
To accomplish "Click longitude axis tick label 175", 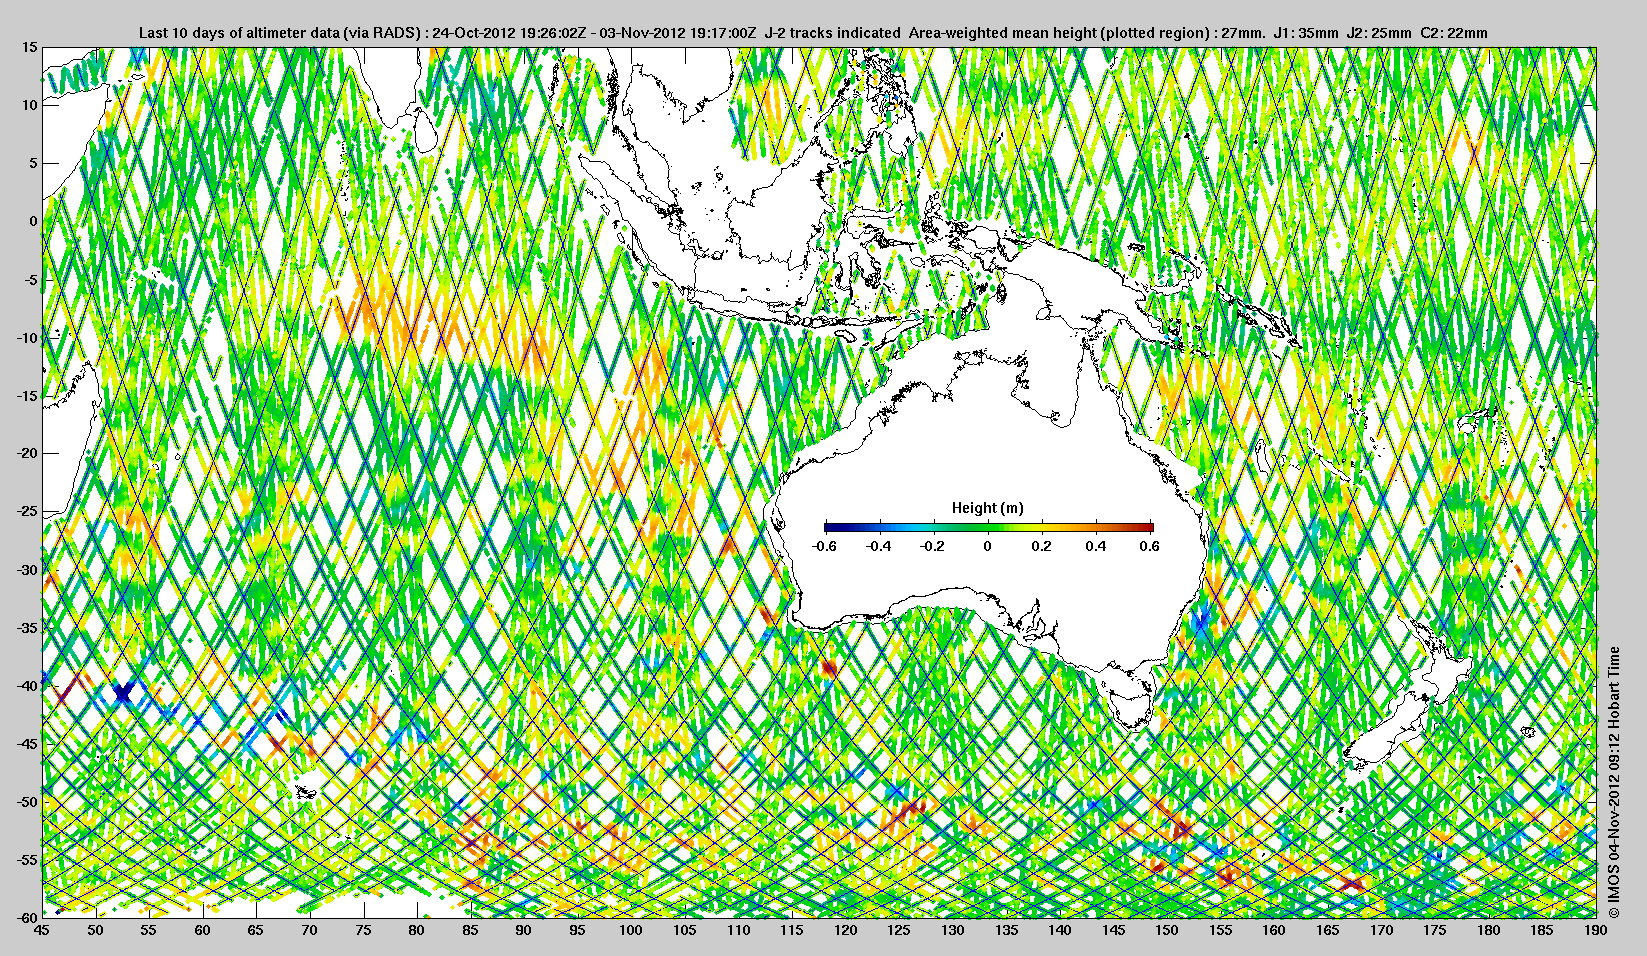I will coord(1435,930).
